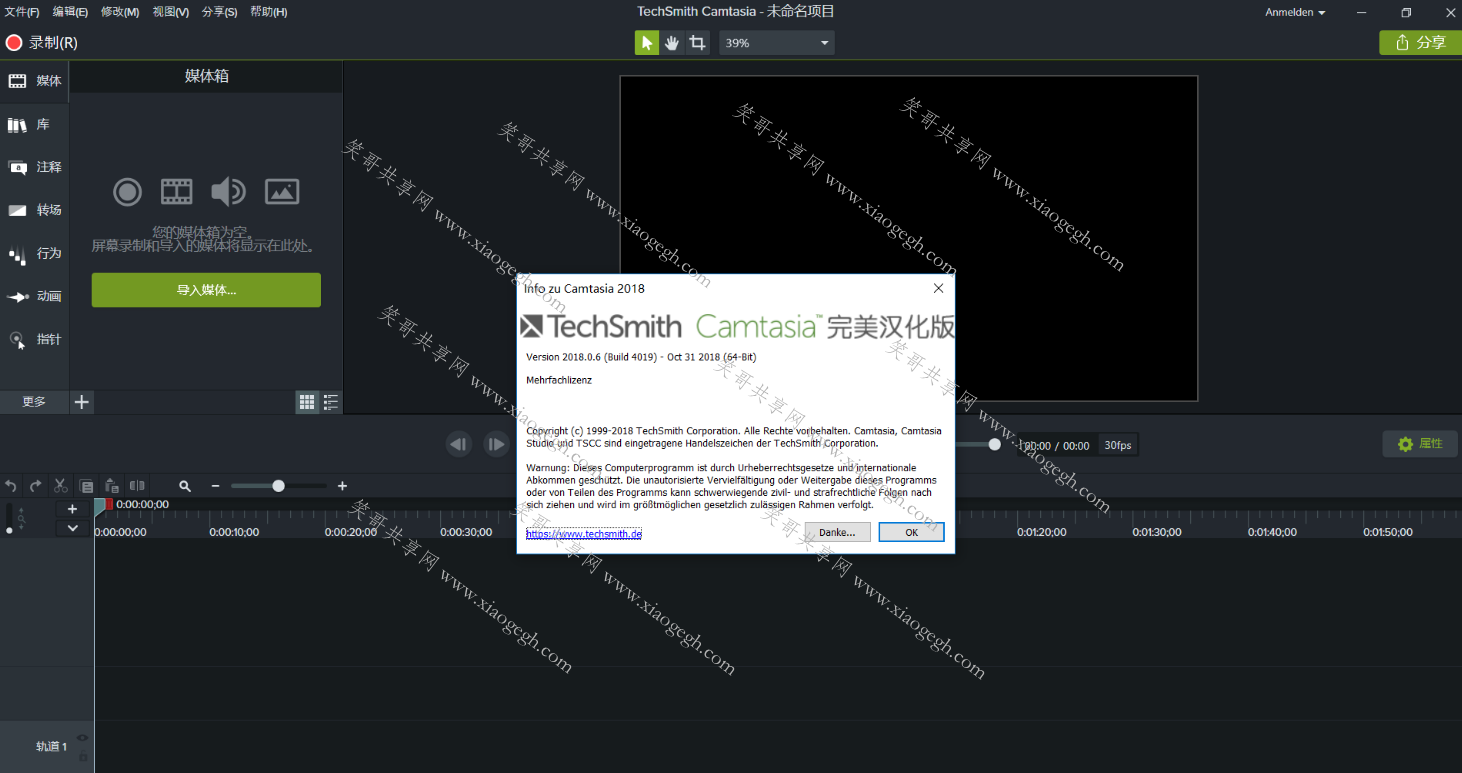
Task: Click the Paste icon in timeline toolbar
Action: tap(112, 486)
